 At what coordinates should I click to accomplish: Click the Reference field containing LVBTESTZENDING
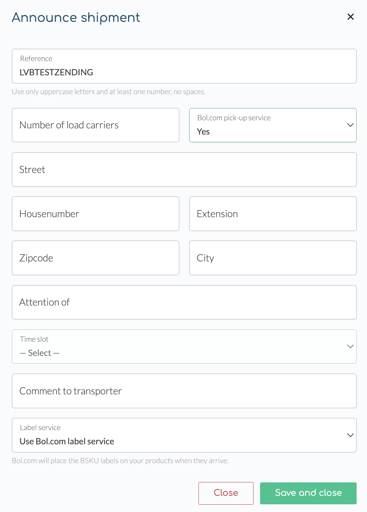click(184, 66)
